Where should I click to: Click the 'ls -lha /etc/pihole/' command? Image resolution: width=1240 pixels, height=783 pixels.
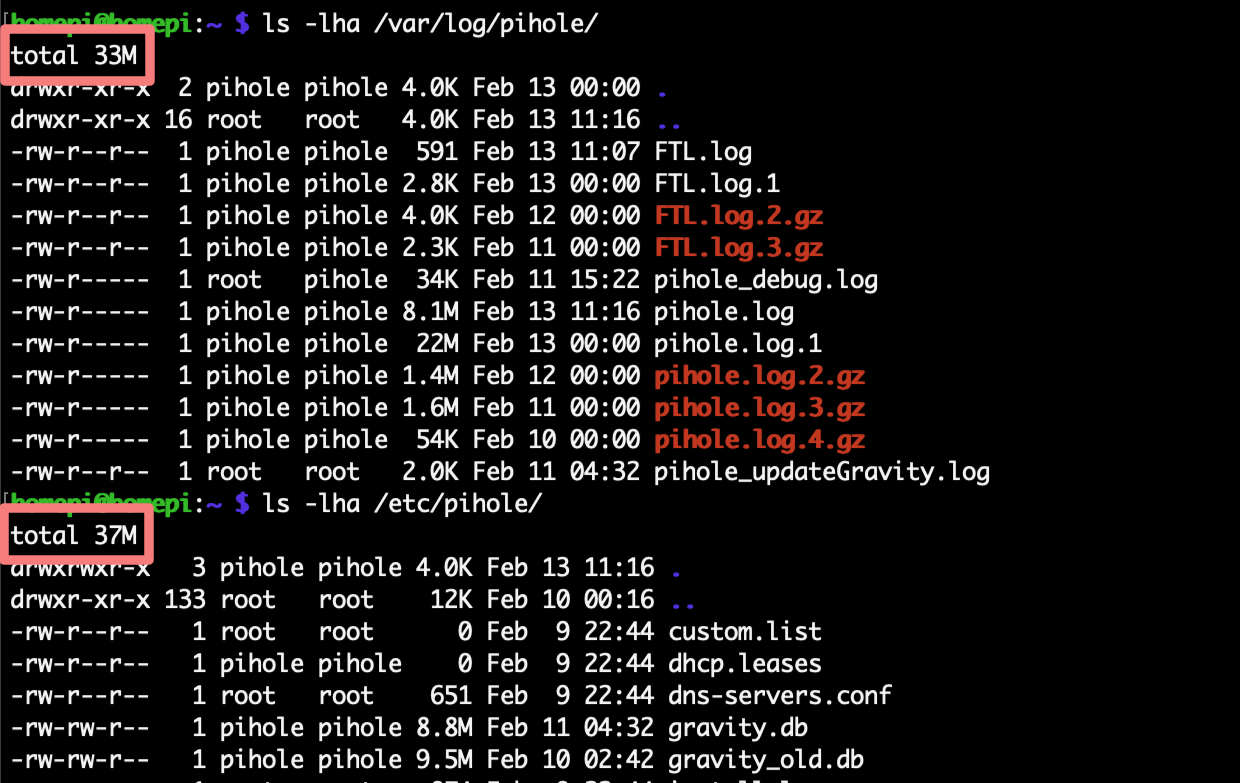coord(402,504)
